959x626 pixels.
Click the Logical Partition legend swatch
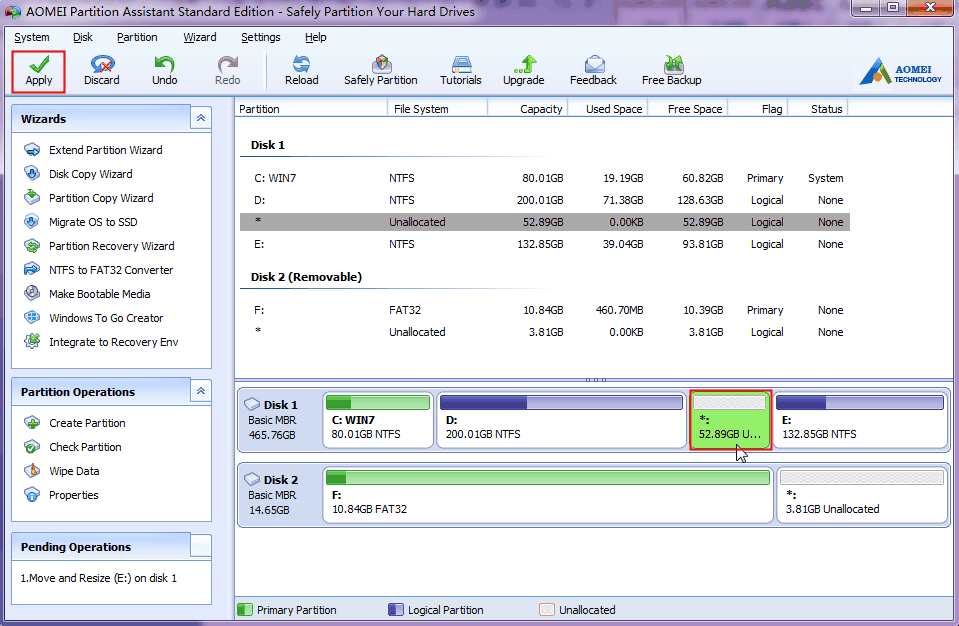(396, 609)
